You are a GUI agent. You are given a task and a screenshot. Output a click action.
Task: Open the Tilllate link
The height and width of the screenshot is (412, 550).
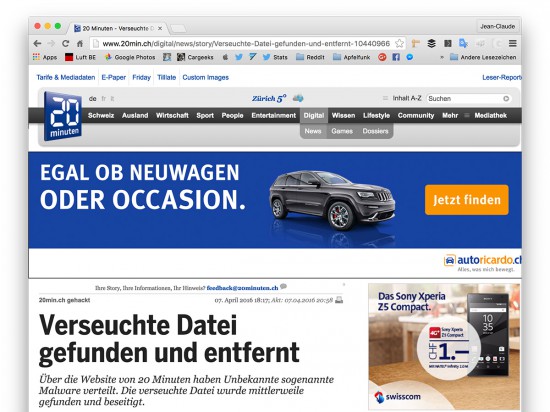point(167,77)
